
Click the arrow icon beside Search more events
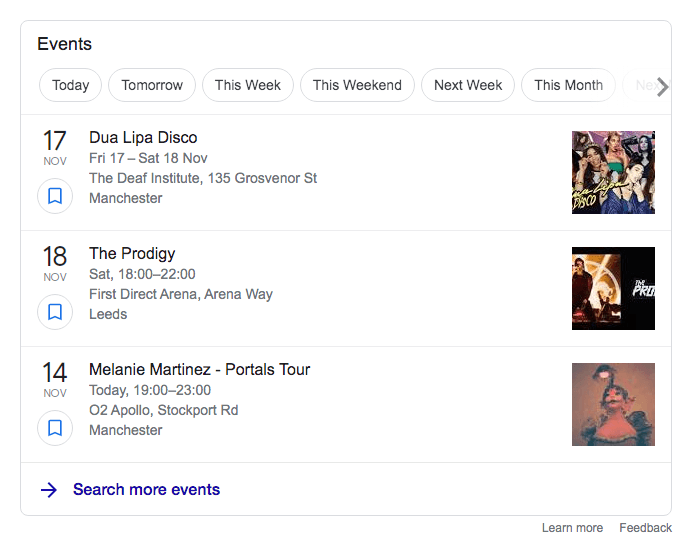[x=49, y=490]
